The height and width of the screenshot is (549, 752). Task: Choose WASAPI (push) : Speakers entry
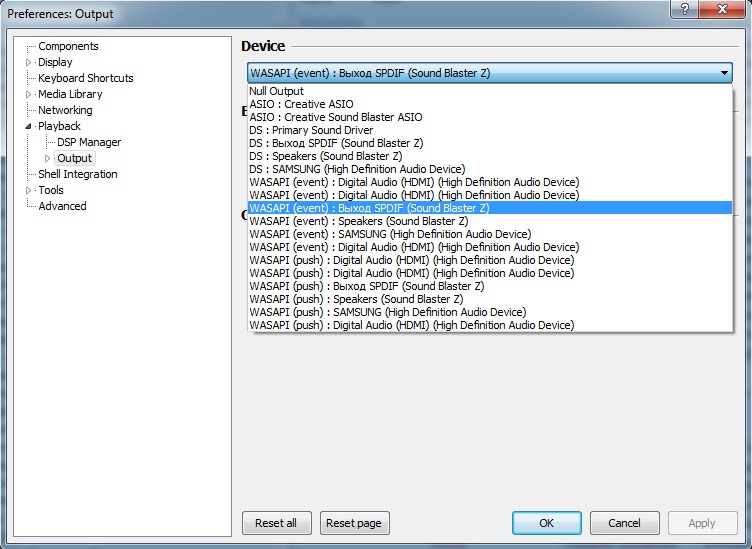(490, 299)
